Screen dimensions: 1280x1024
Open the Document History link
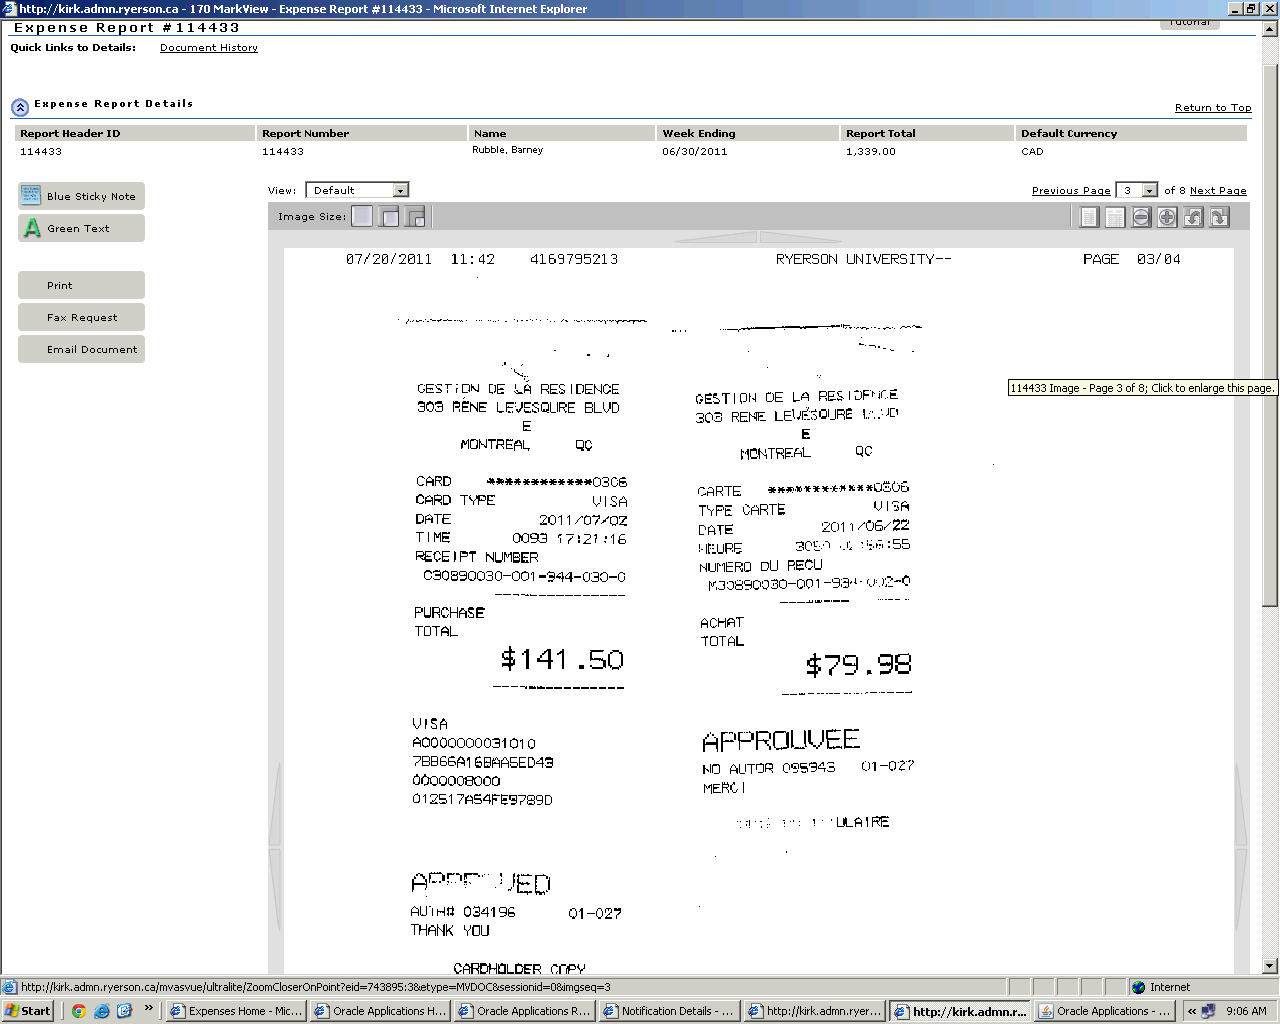[x=209, y=48]
